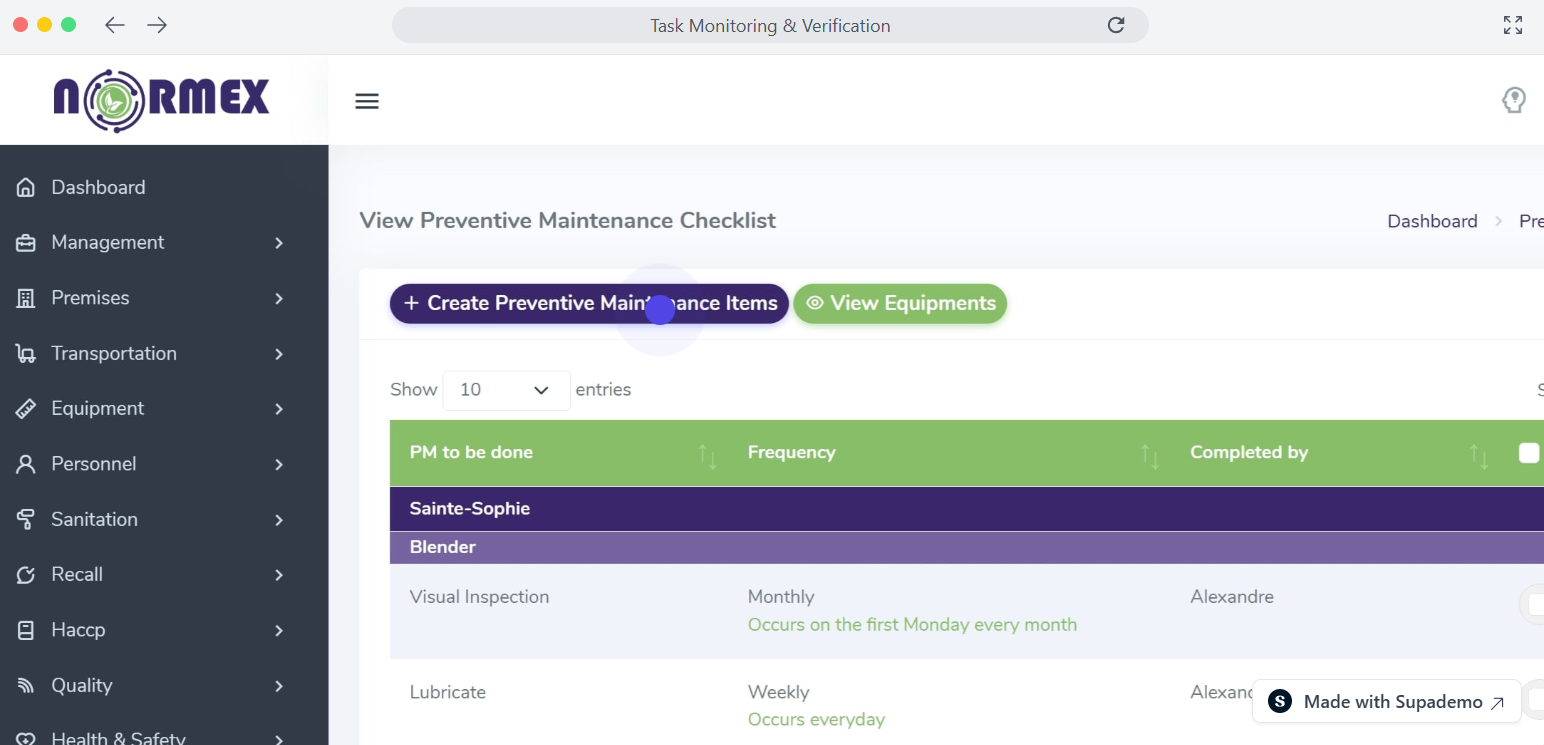Sort by the Frequency column arrows

point(1151,454)
